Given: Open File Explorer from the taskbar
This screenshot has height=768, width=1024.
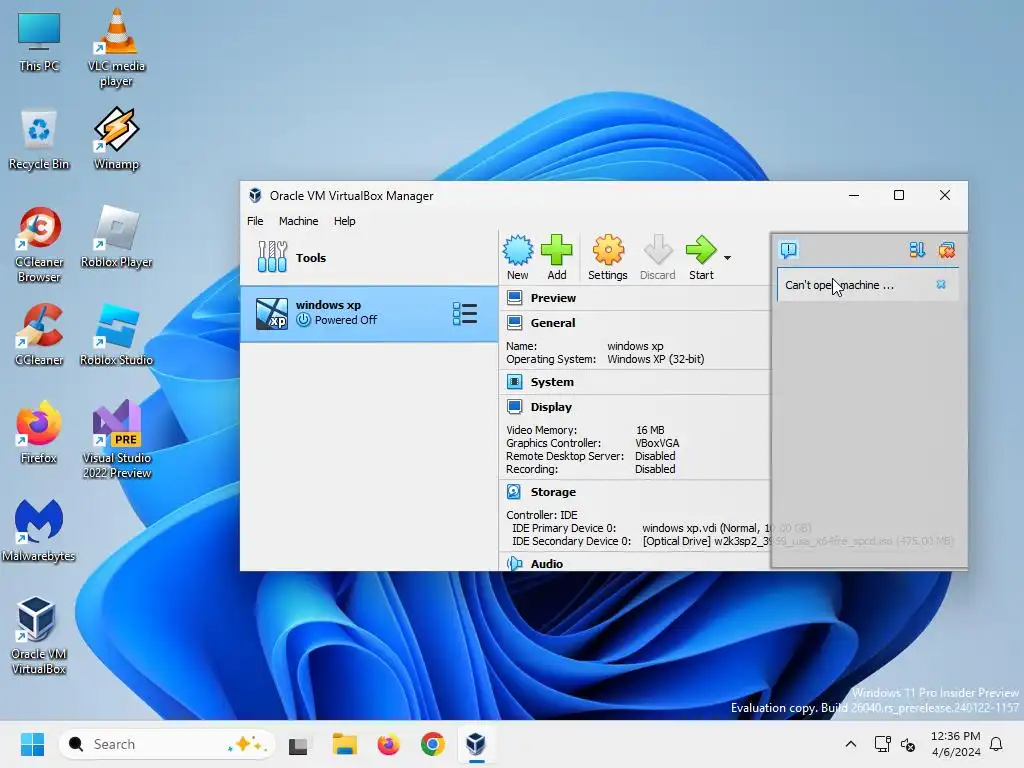Looking at the screenshot, I should click(344, 744).
